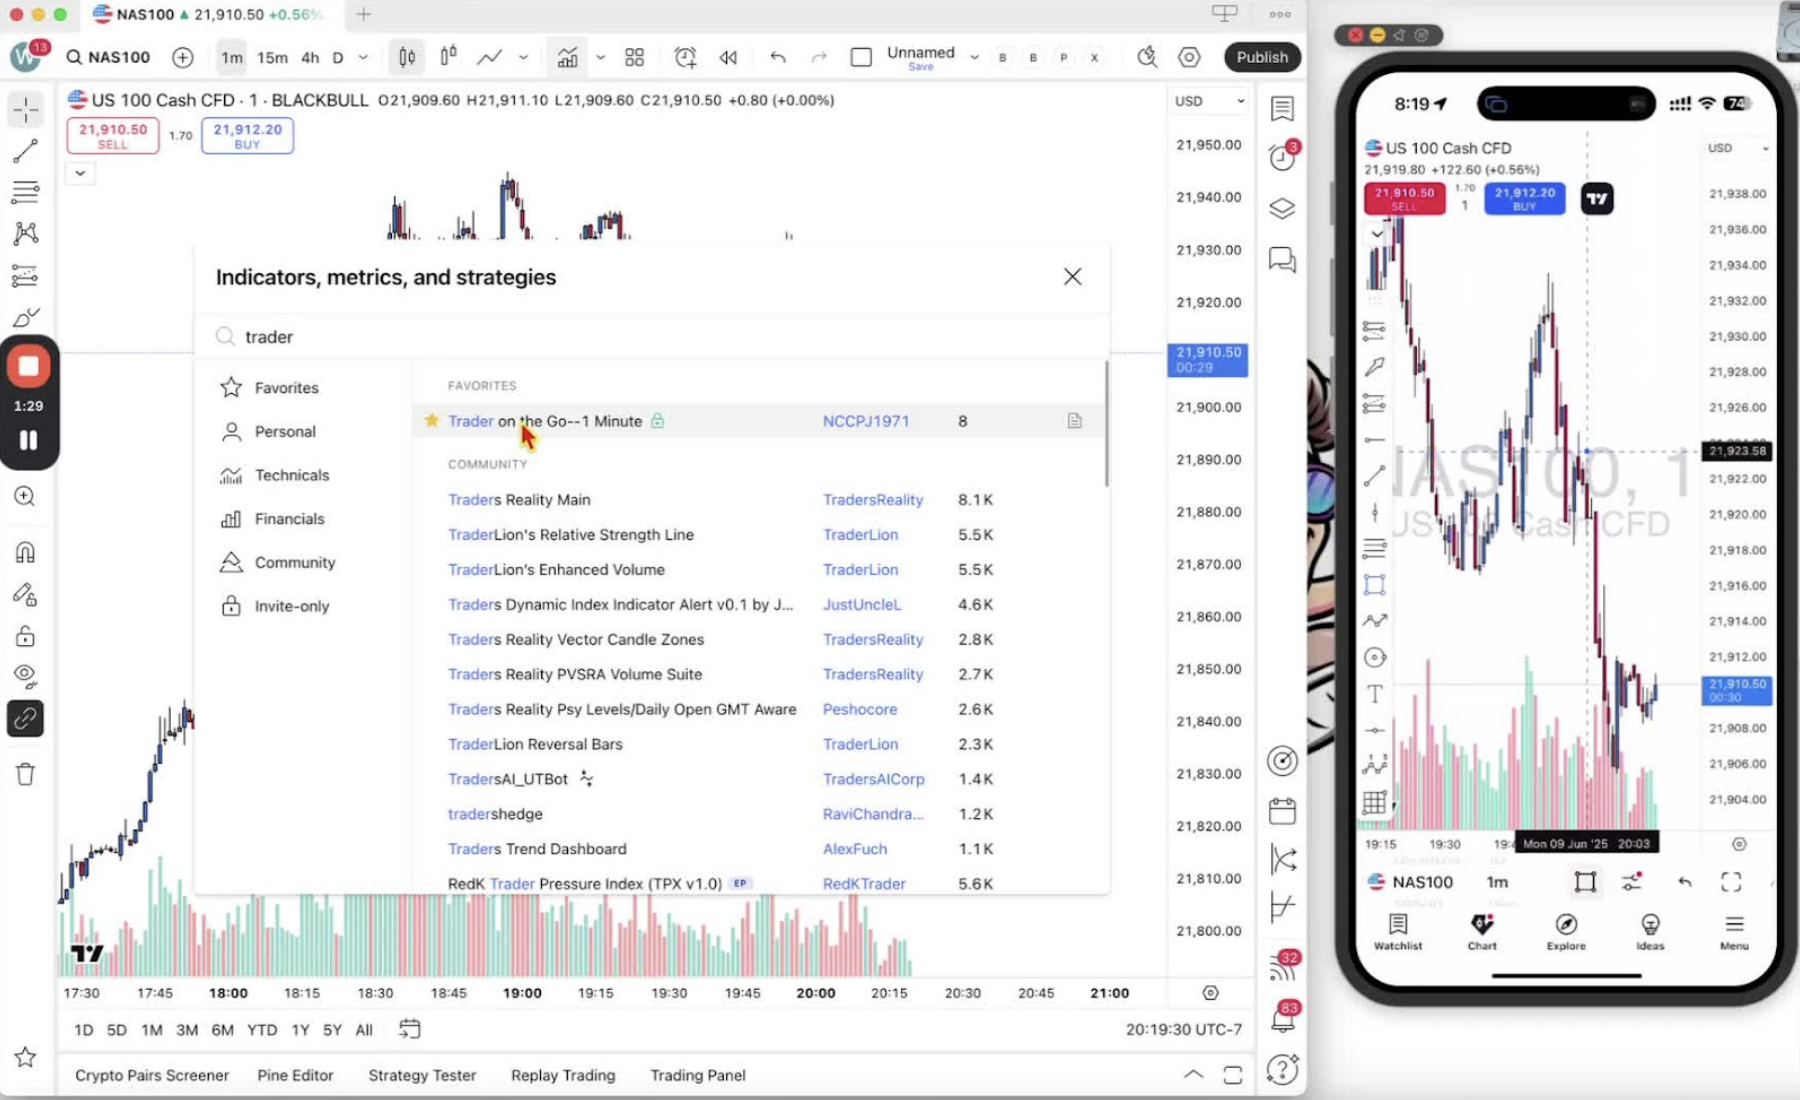Toggle lock all drawing tools
The height and width of the screenshot is (1100, 1800).
click(26, 636)
